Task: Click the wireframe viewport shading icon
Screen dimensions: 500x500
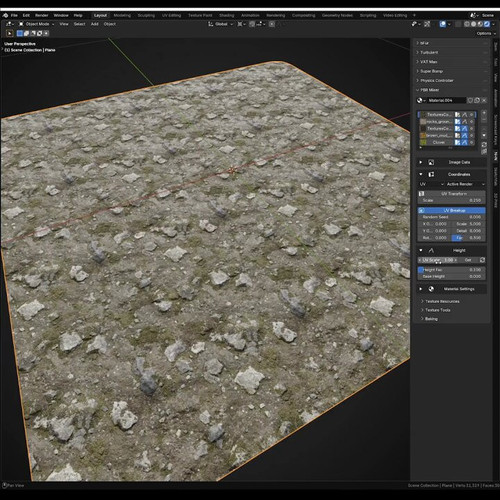Action: point(467,24)
